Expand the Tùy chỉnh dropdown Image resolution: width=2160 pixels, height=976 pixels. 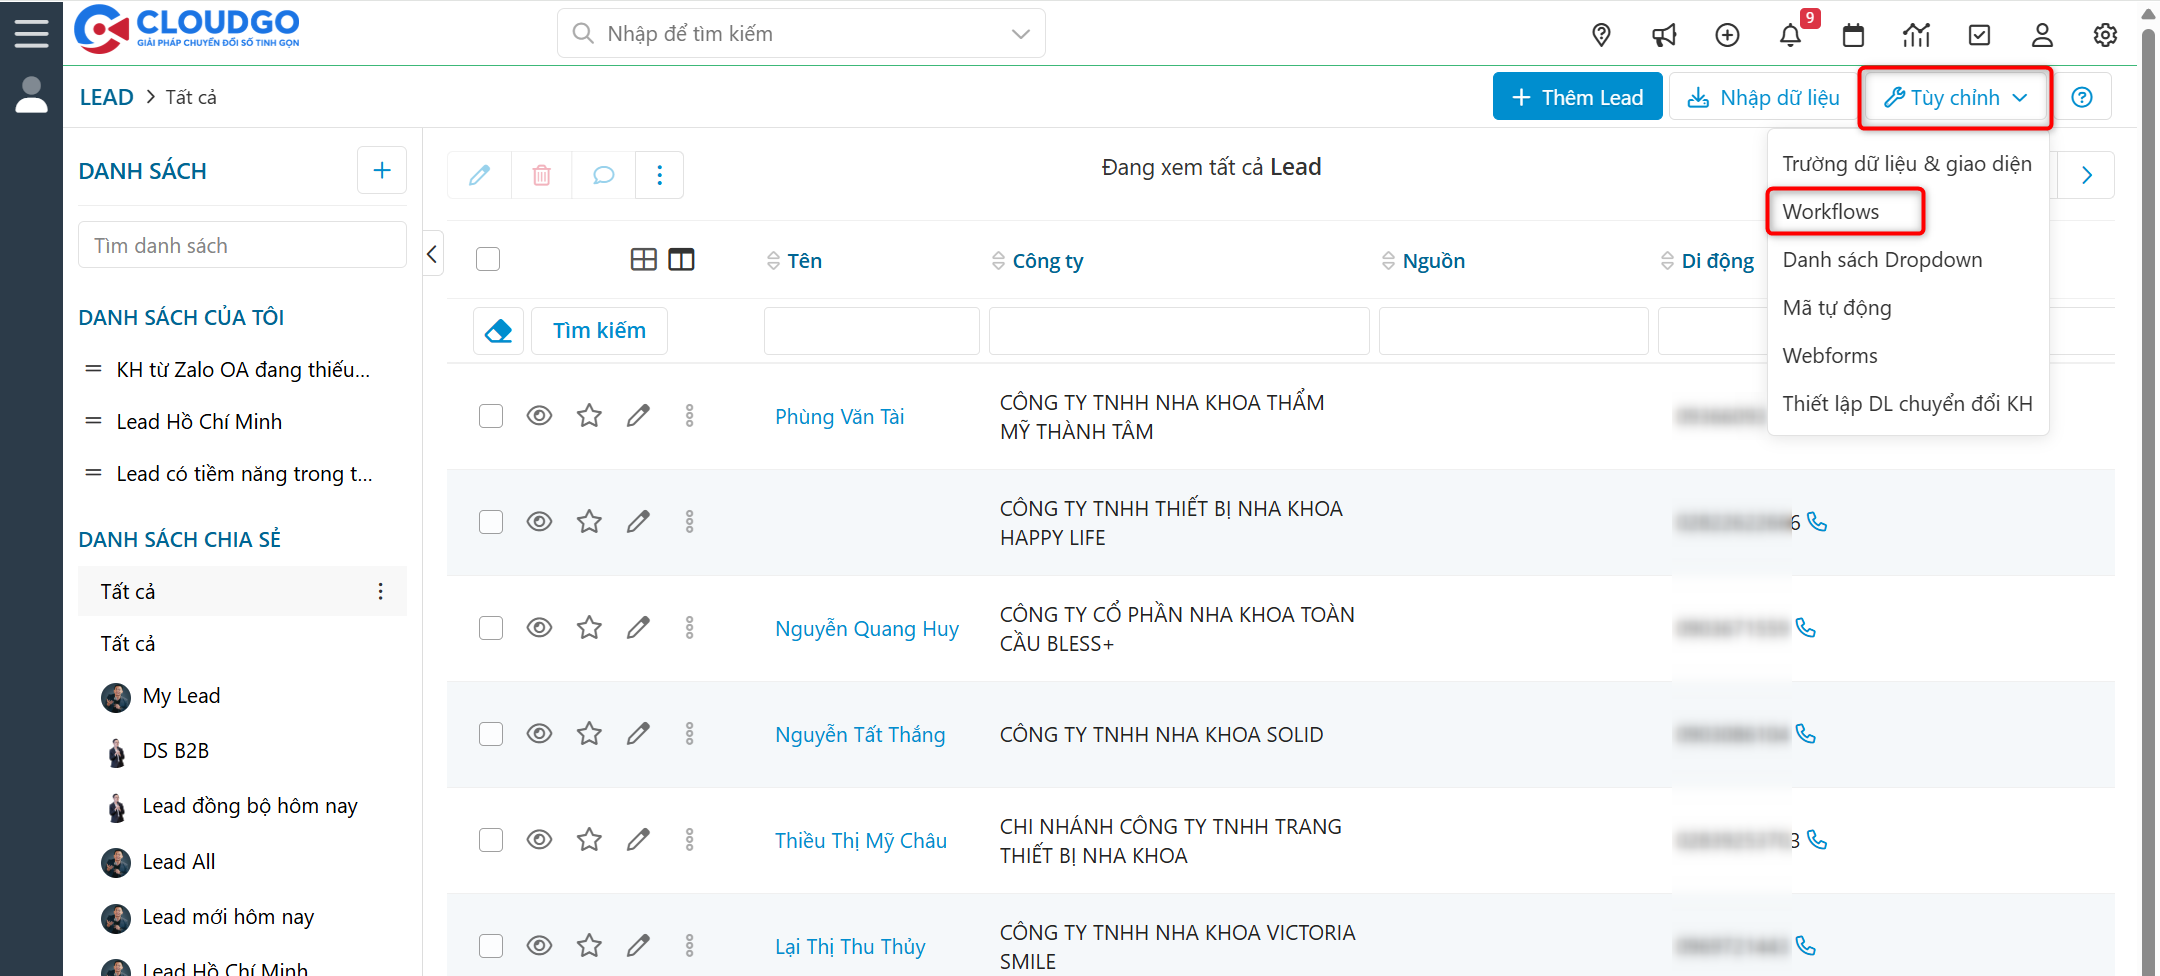(x=1955, y=97)
